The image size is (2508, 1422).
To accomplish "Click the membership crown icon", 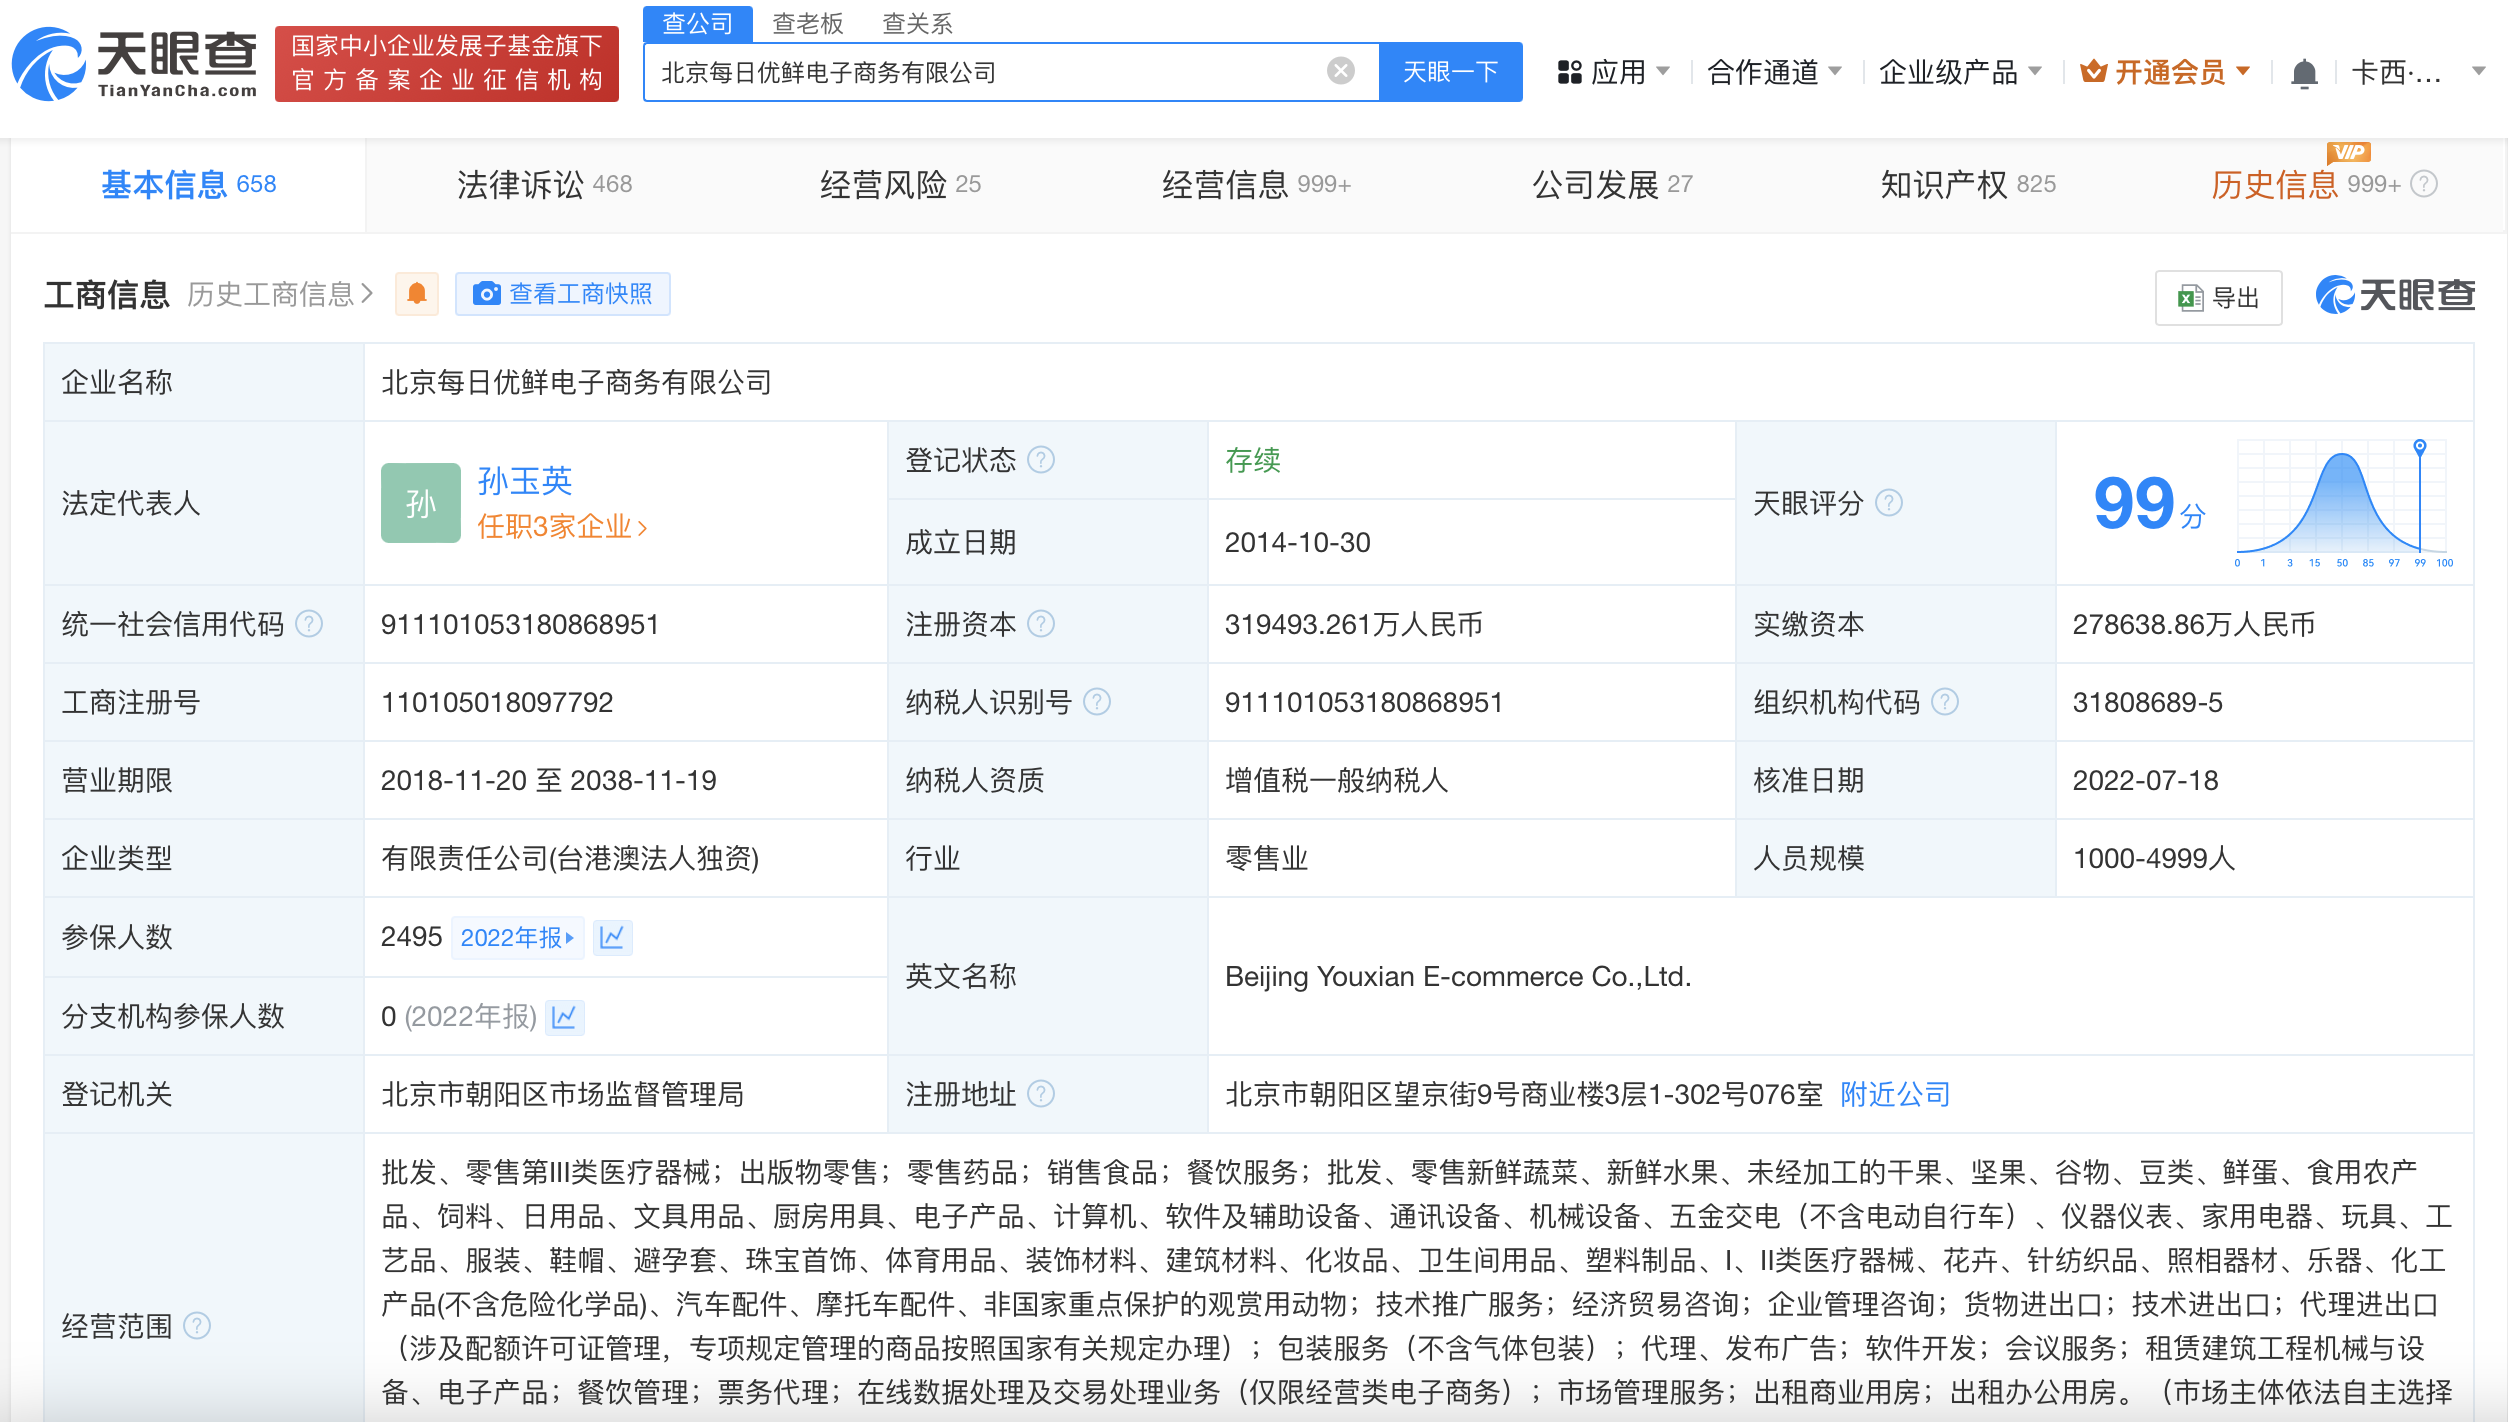I will [x=2093, y=72].
